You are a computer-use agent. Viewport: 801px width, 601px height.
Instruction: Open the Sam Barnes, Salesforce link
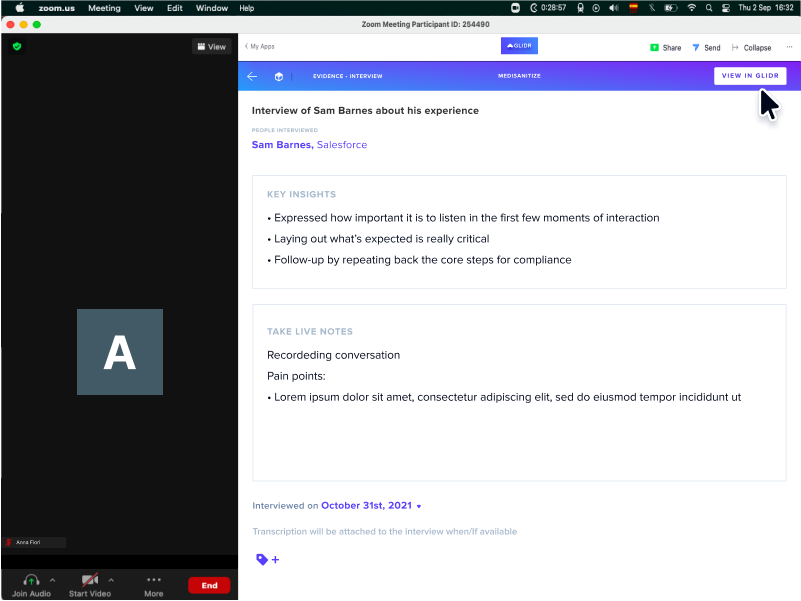click(x=309, y=145)
